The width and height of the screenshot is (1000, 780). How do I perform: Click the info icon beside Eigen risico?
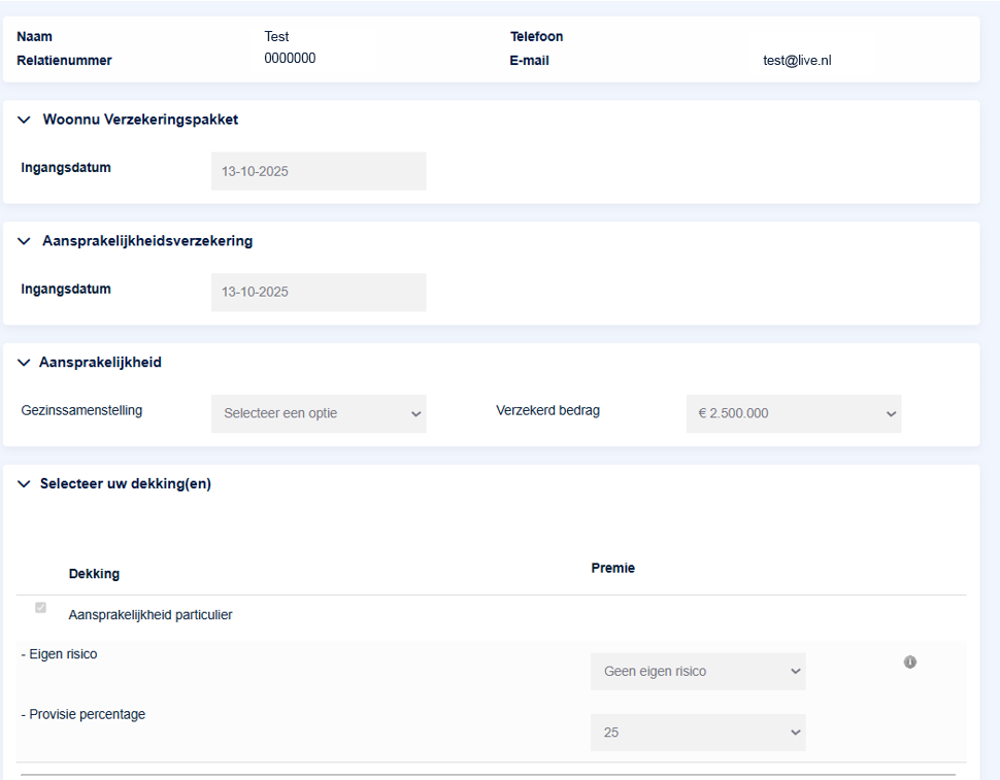coord(910,662)
